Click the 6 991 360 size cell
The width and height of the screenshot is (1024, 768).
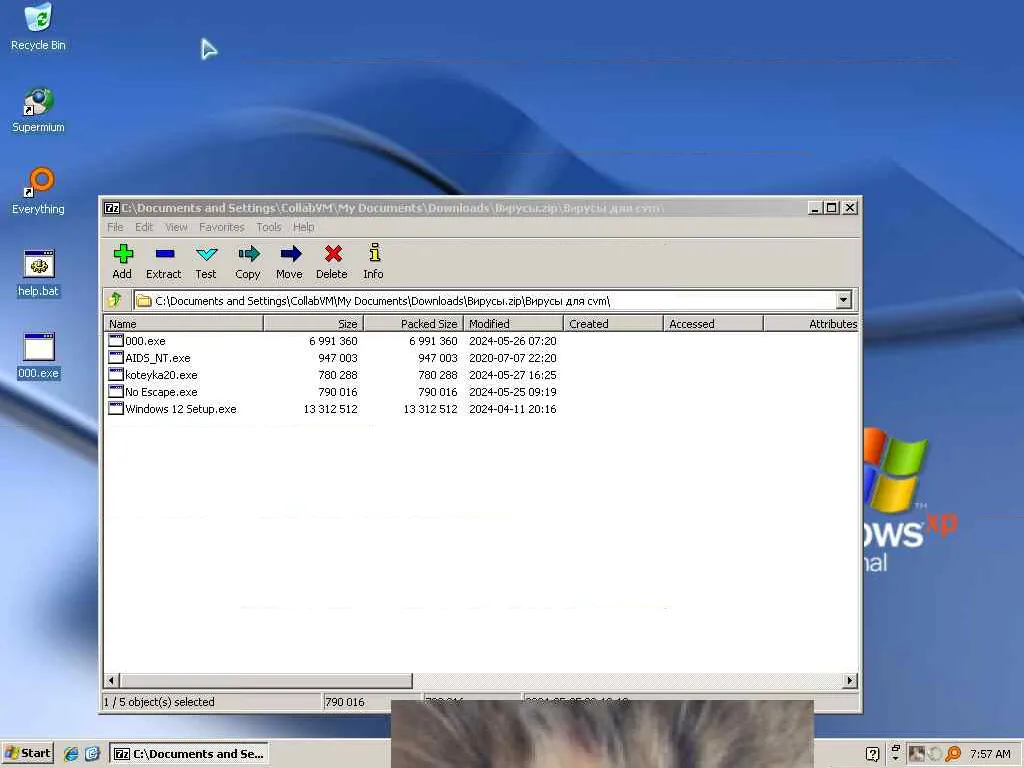pos(333,341)
